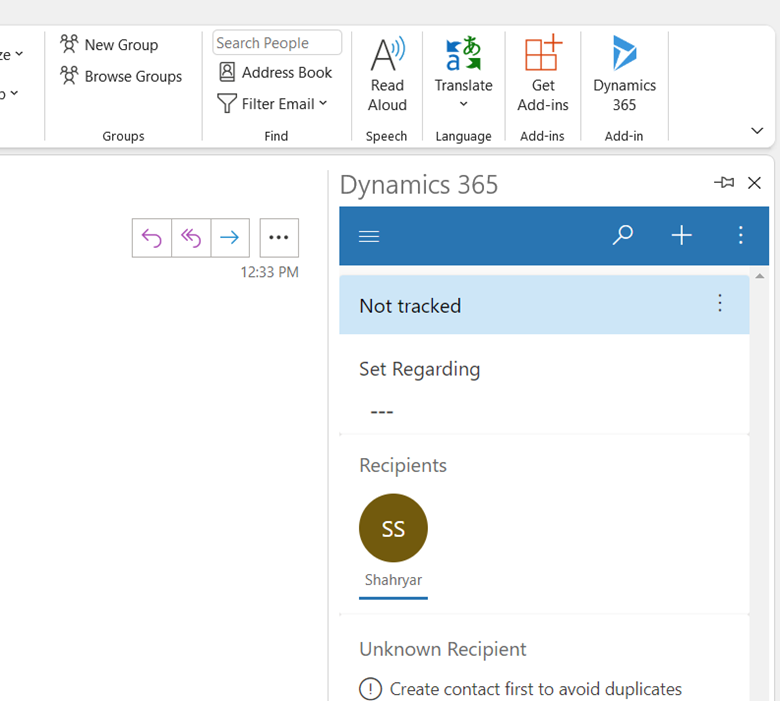Image resolution: width=780 pixels, height=701 pixels.
Task: Click the Set Regarding empty value
Action: pos(382,412)
